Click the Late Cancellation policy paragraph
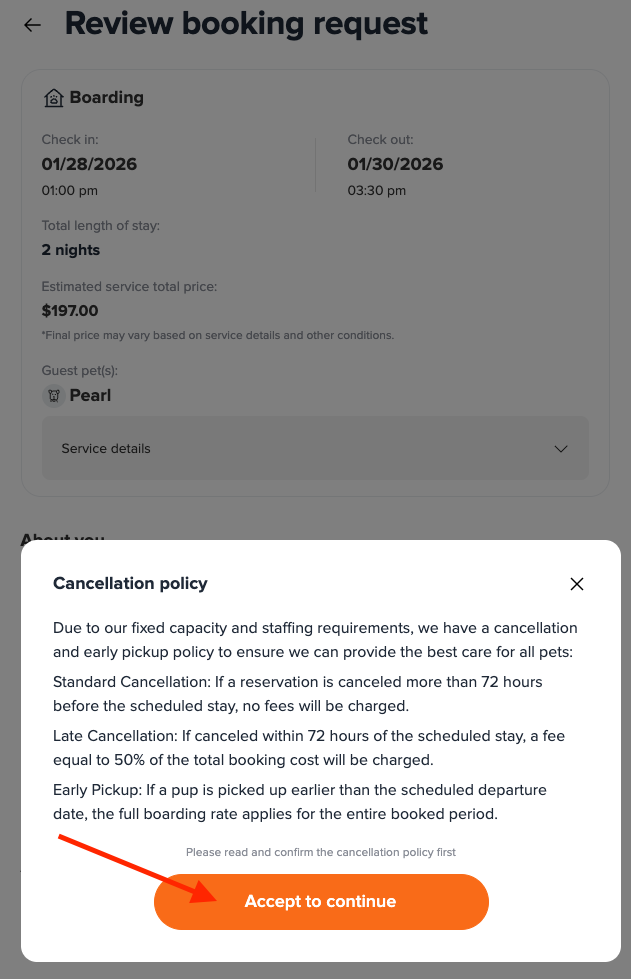631x979 pixels. pos(308,748)
